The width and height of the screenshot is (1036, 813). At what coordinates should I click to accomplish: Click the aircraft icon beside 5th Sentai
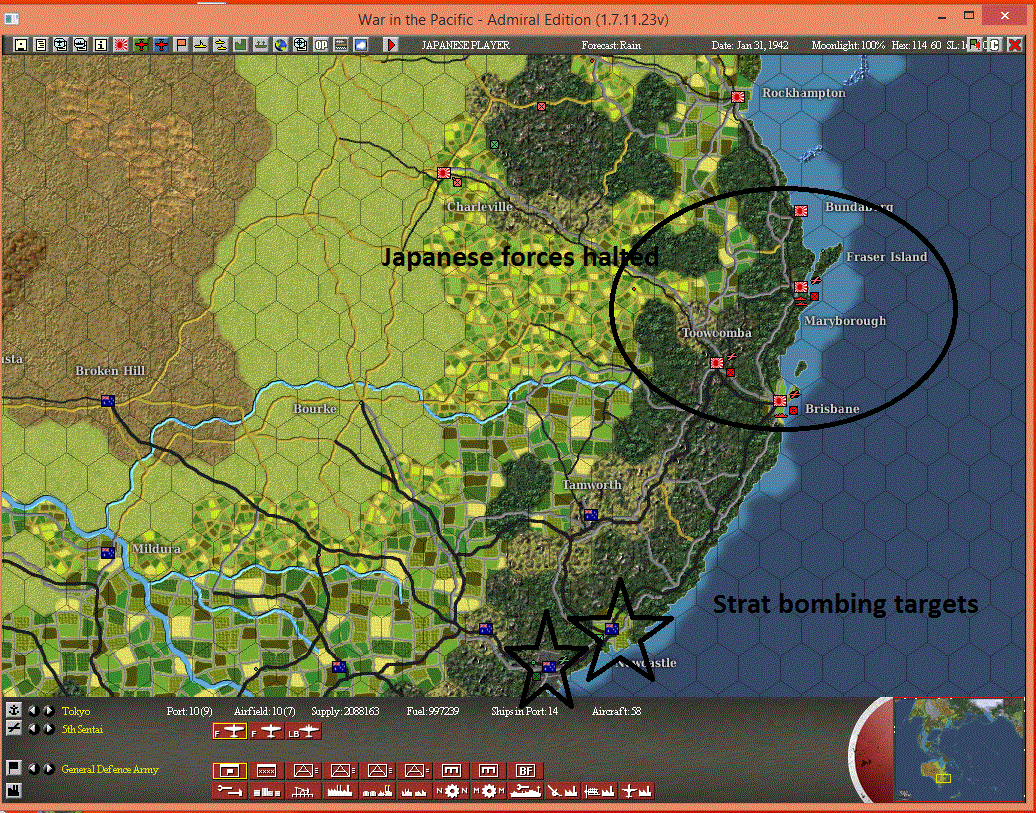(13, 728)
